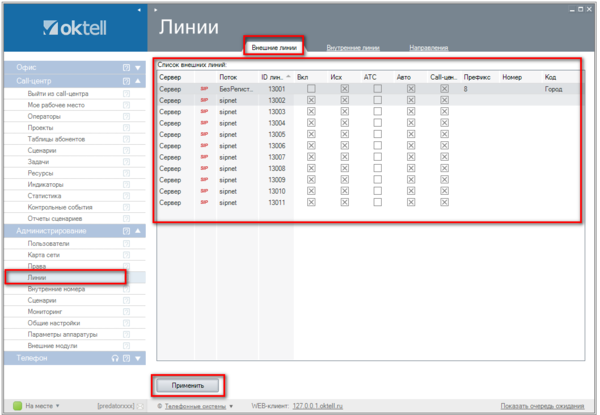Click the SIP icon for line 13001
Image resolution: width=600 pixels, height=415 pixels.
[206, 89]
